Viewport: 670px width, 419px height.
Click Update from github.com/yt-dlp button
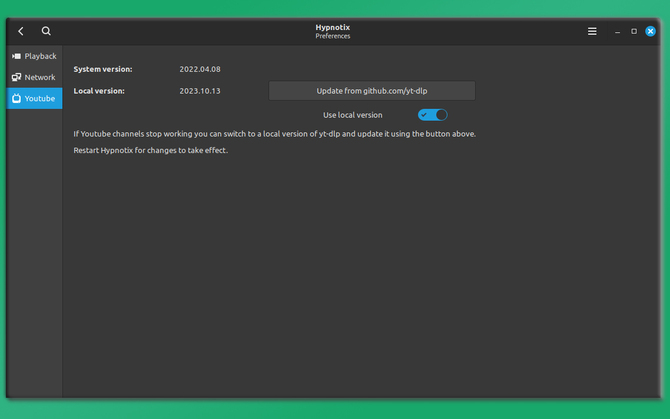(372, 91)
